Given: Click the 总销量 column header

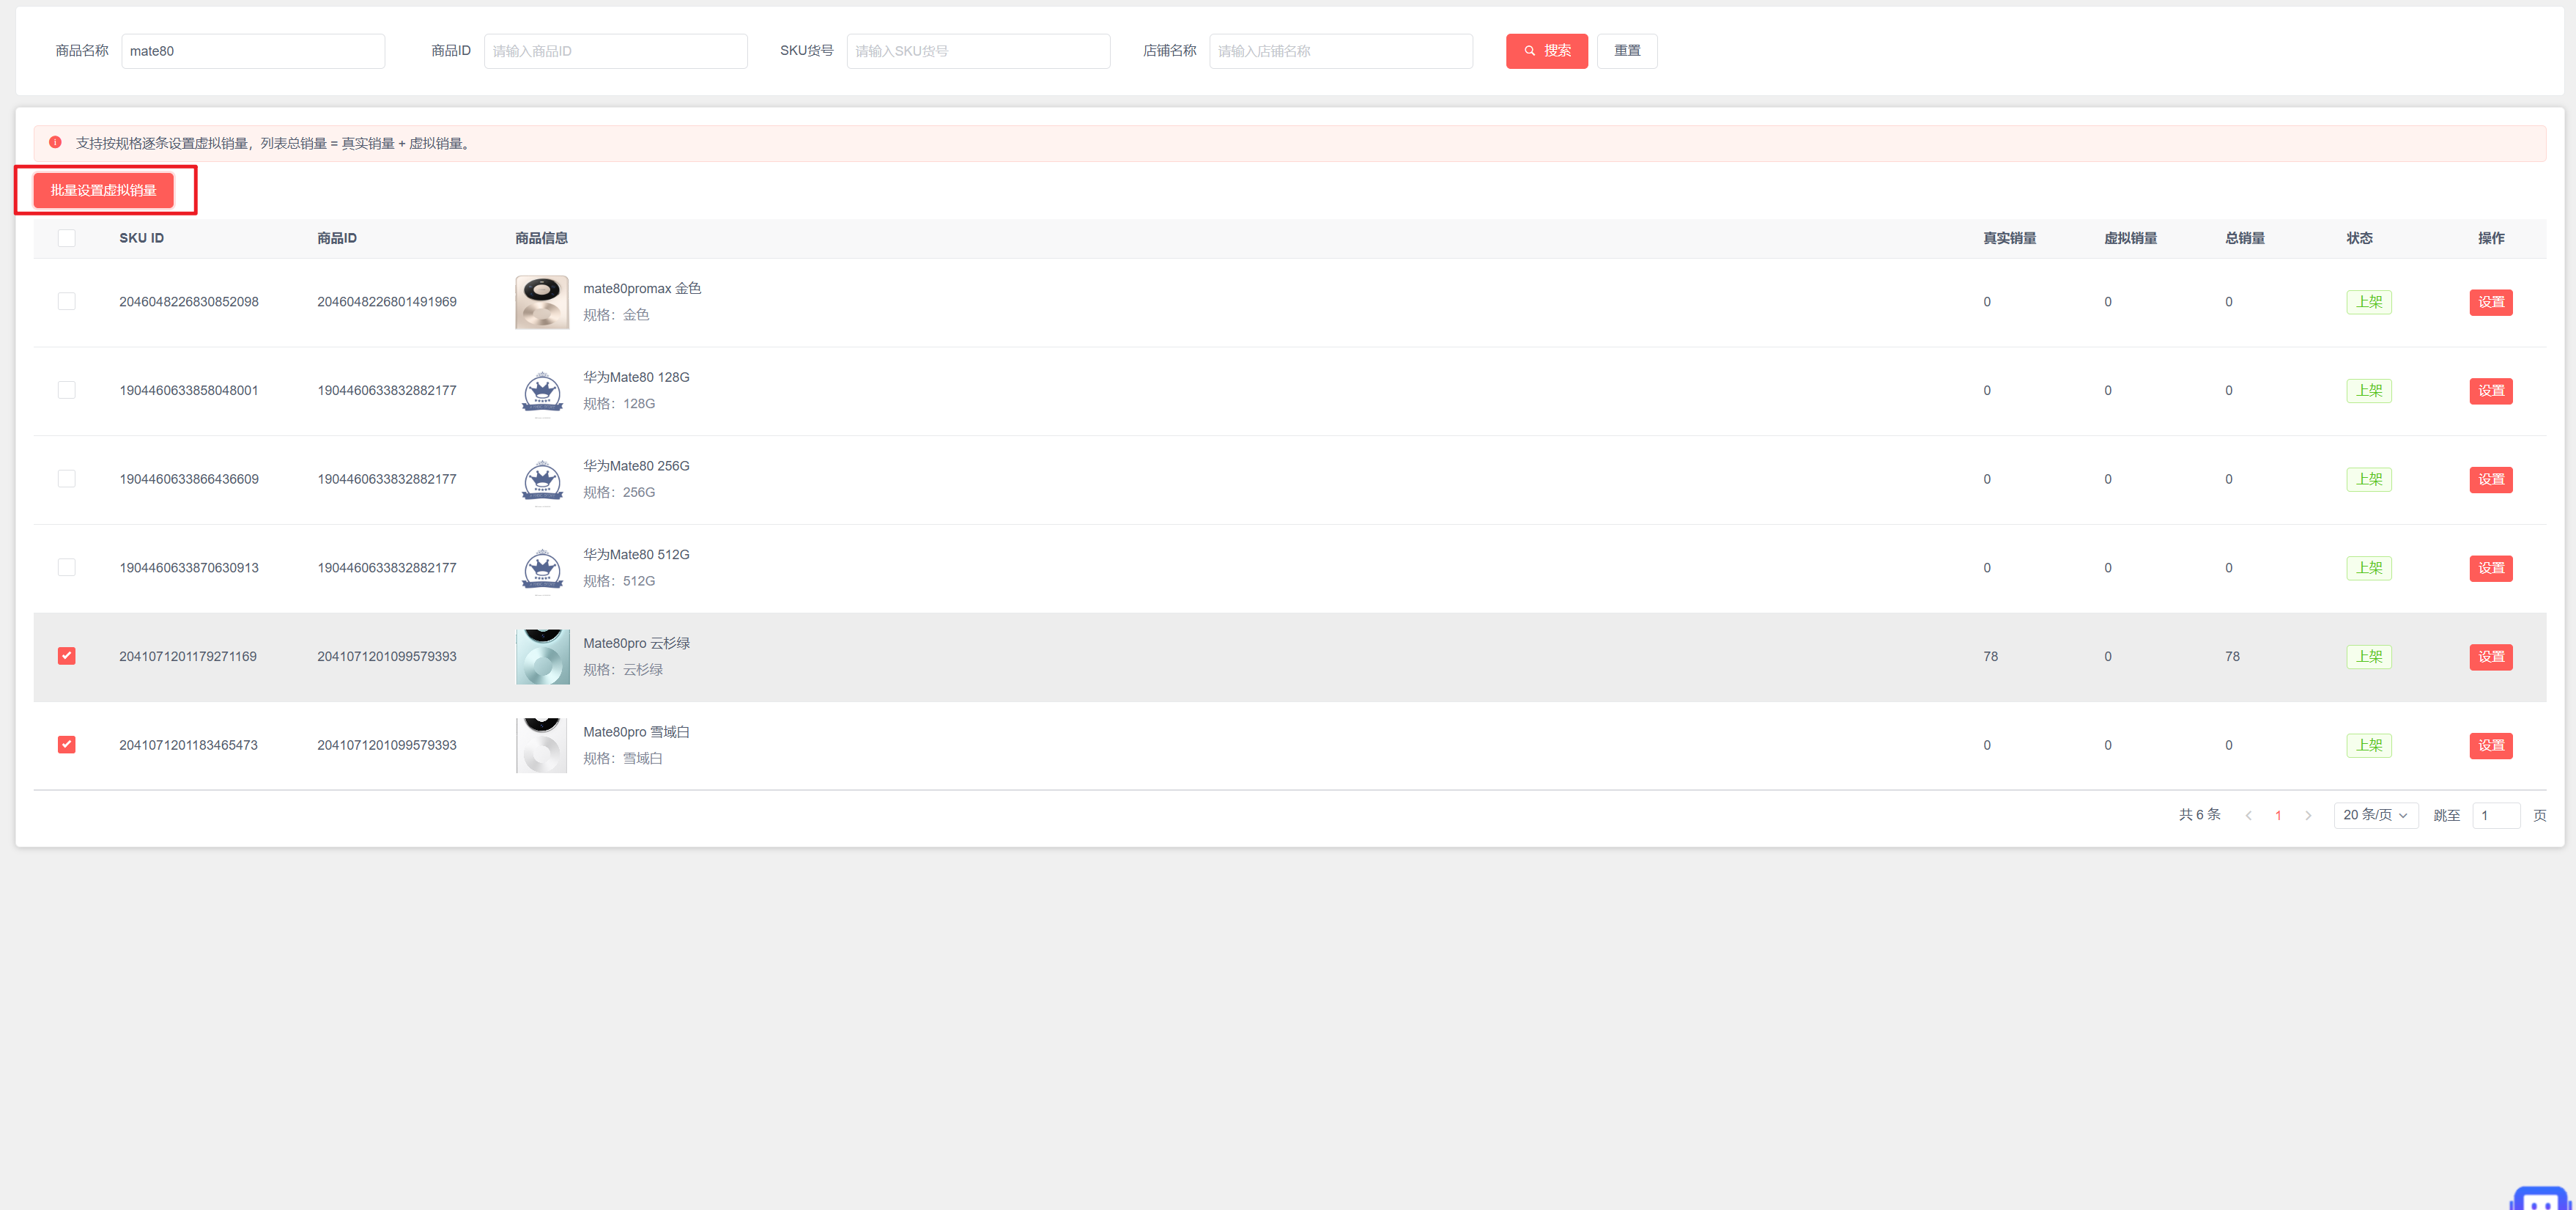Looking at the screenshot, I should (2245, 238).
